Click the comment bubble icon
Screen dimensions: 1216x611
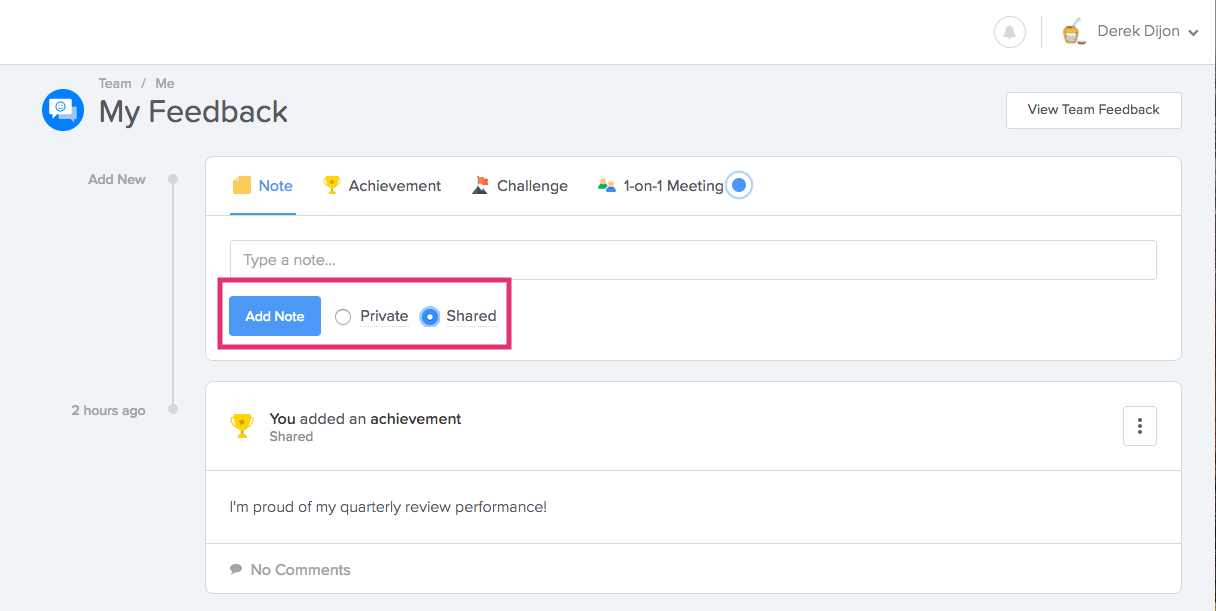(236, 569)
